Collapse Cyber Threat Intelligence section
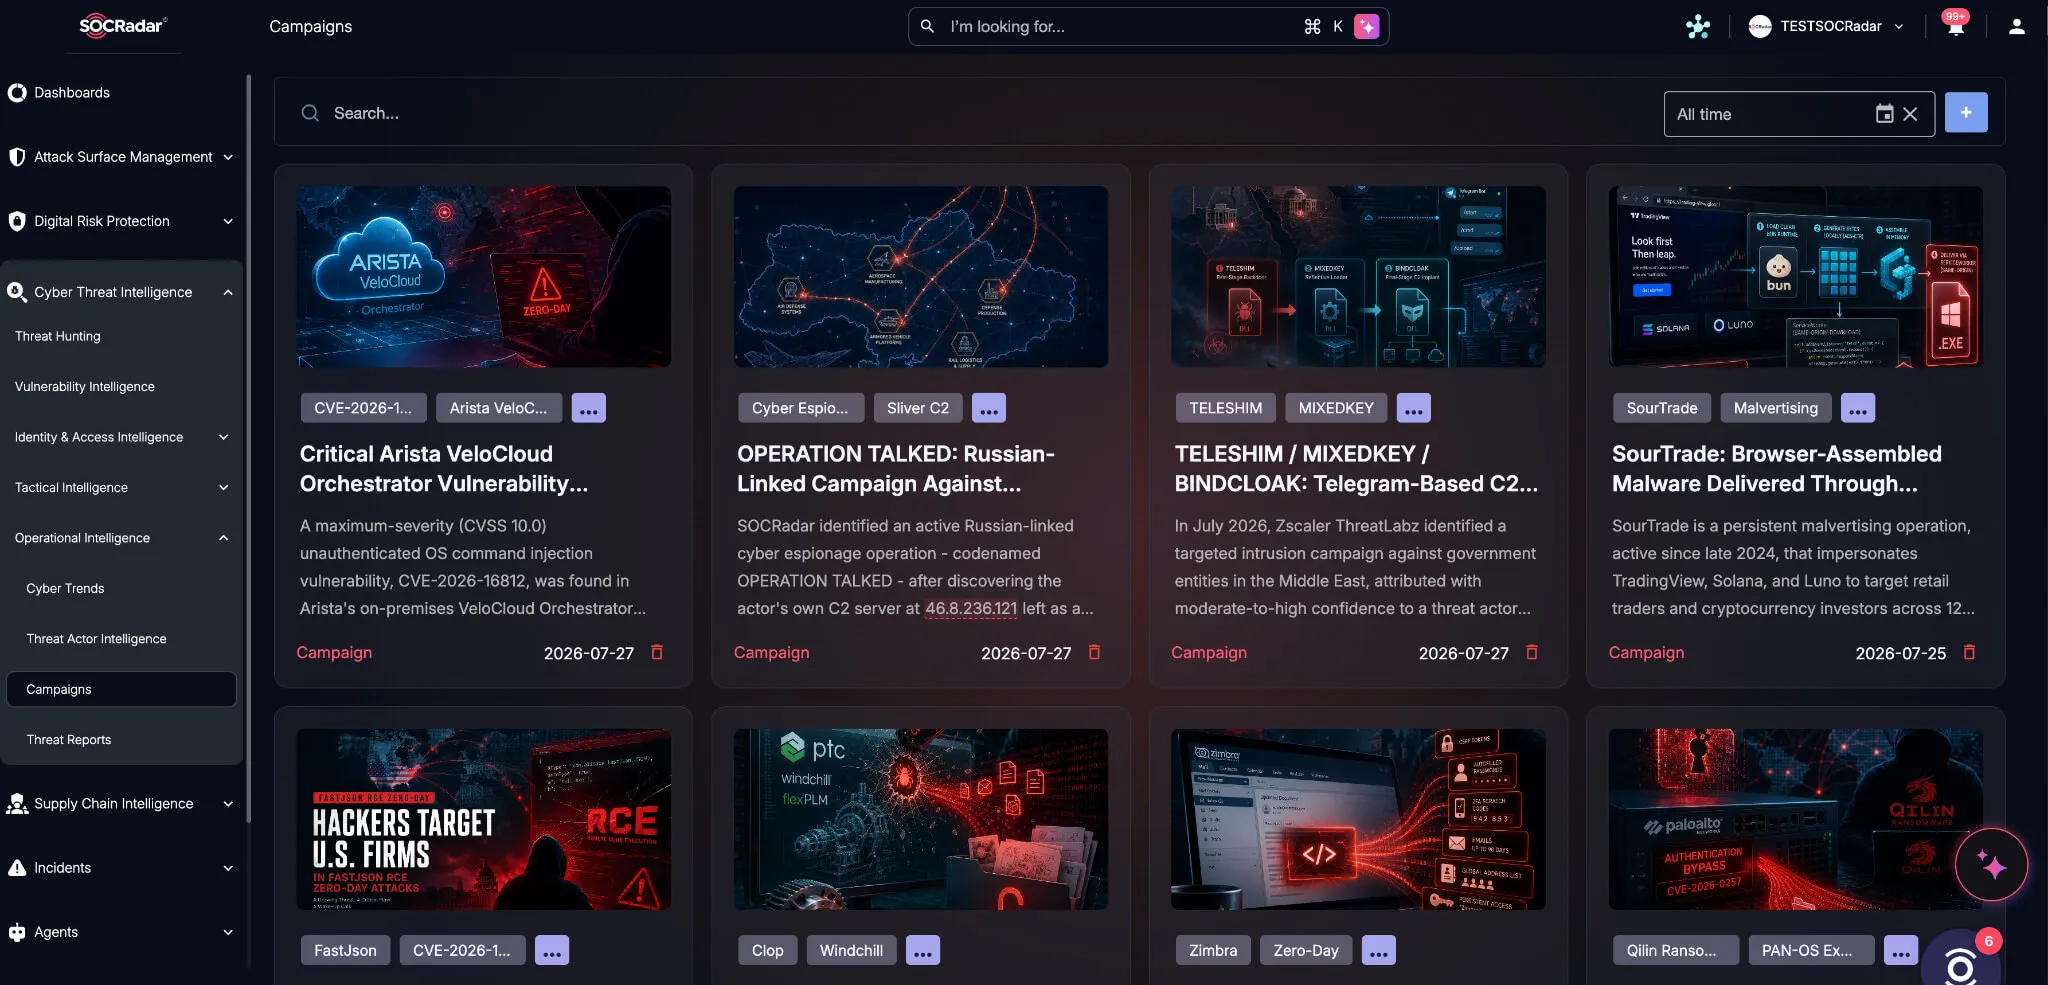The height and width of the screenshot is (985, 2048). coord(228,292)
